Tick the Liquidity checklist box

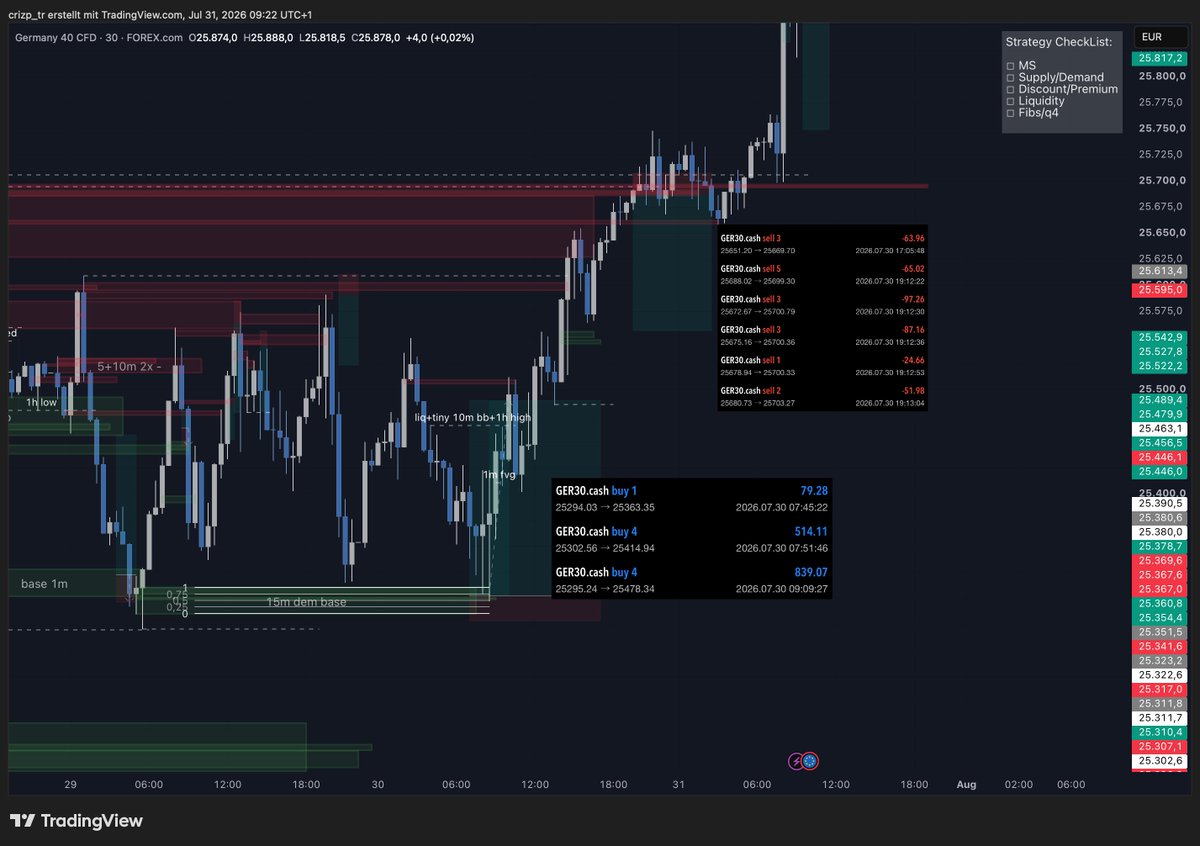(1010, 101)
